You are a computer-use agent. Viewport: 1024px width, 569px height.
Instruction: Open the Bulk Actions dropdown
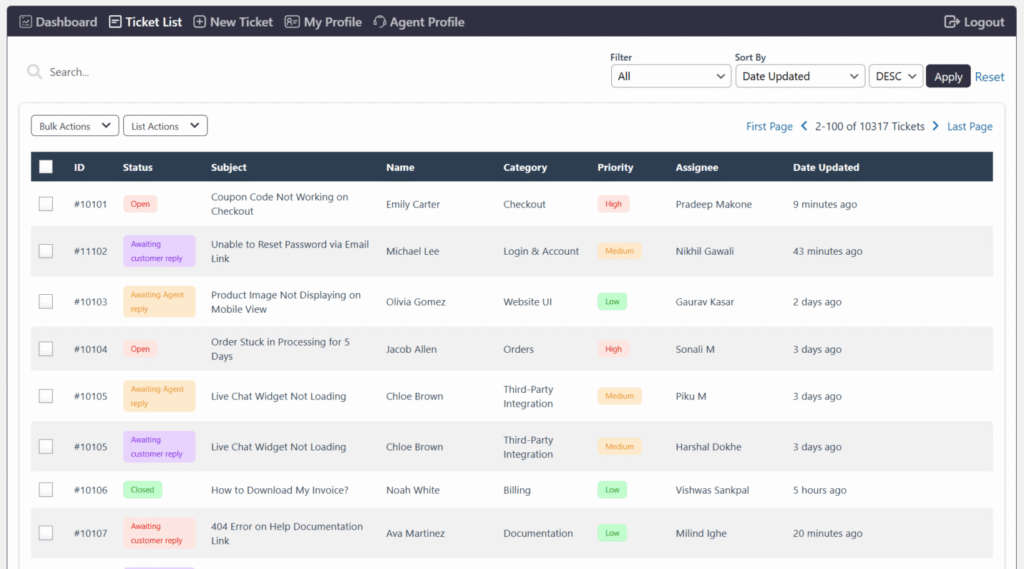pyautogui.click(x=75, y=126)
